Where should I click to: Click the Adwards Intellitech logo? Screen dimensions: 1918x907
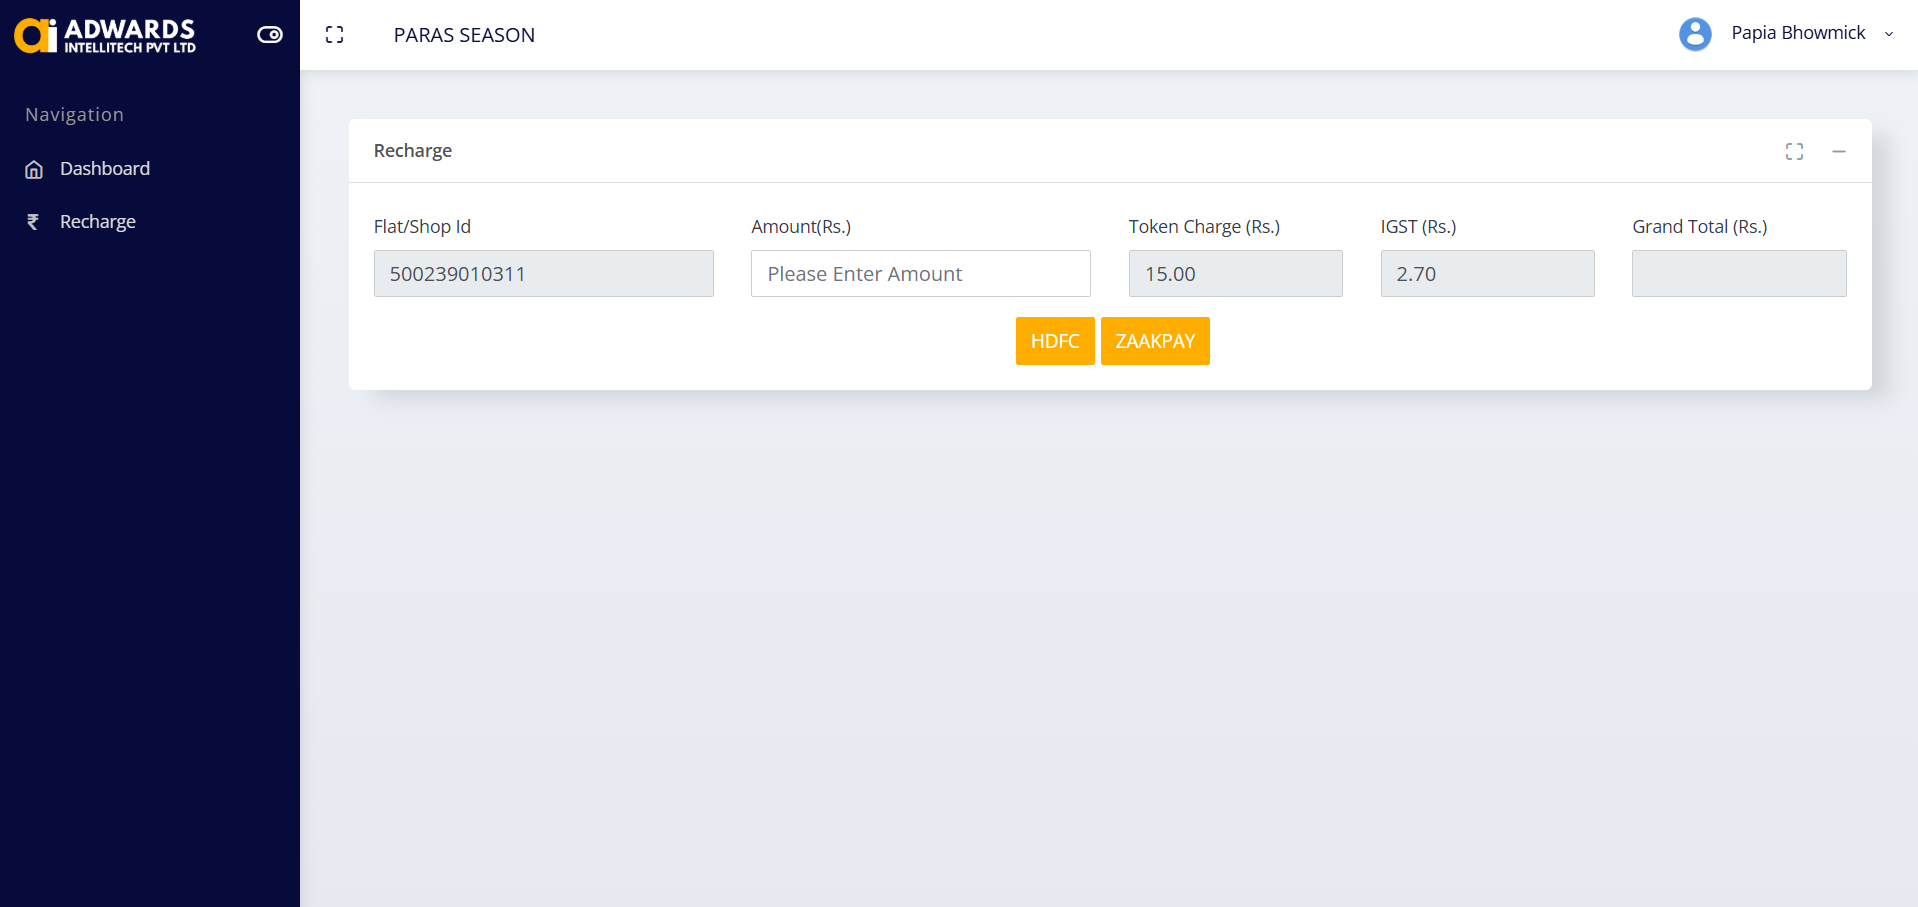[x=105, y=35]
